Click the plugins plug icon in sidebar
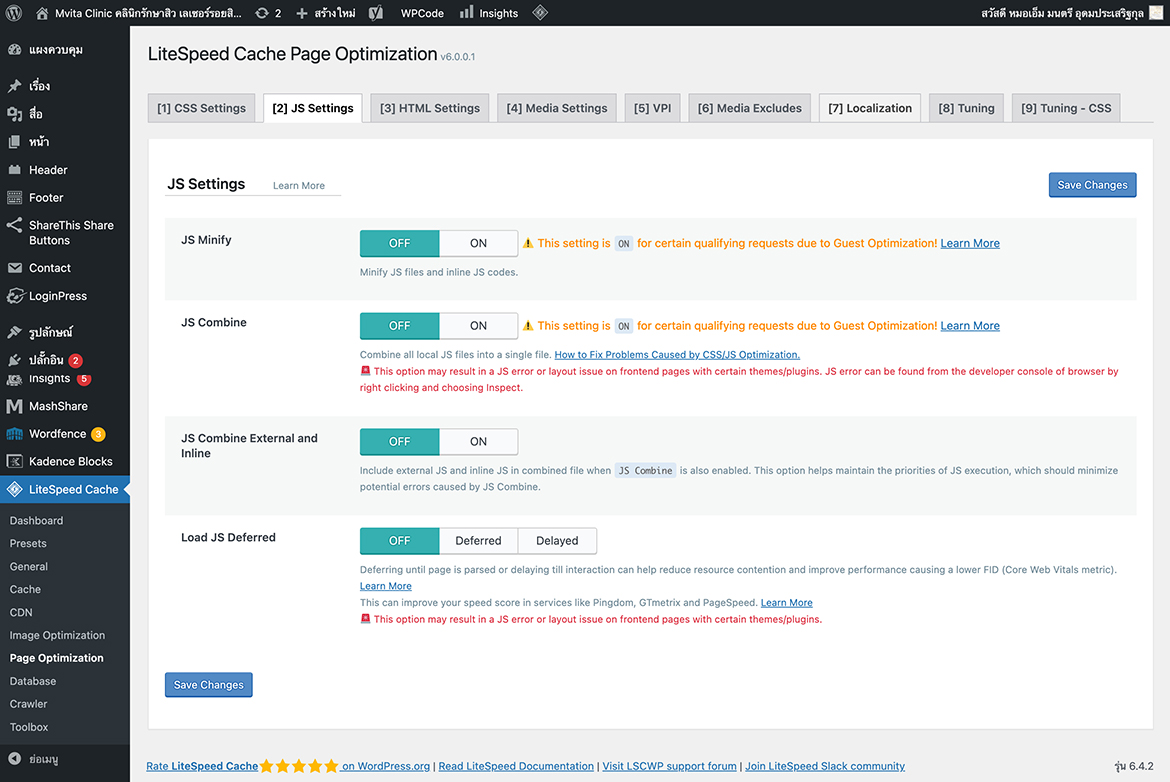 pos(14,360)
